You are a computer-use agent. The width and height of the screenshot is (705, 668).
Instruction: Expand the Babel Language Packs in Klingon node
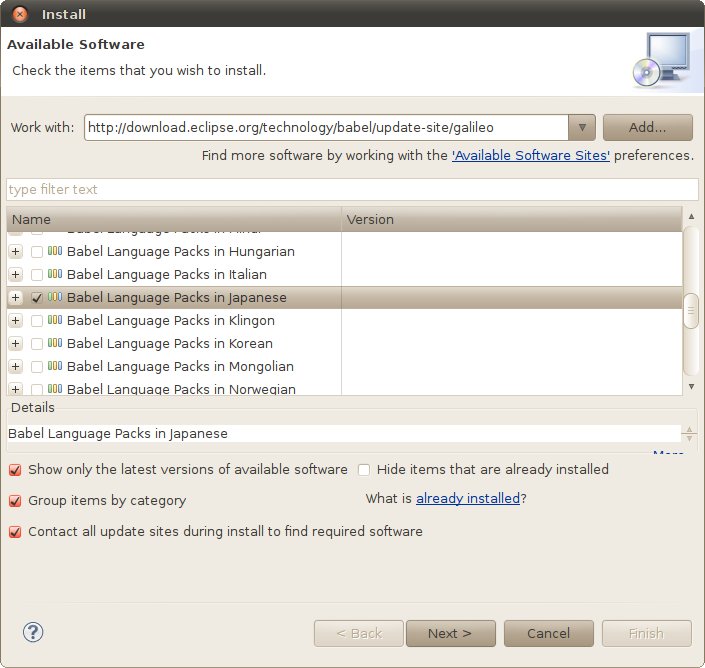click(x=15, y=321)
